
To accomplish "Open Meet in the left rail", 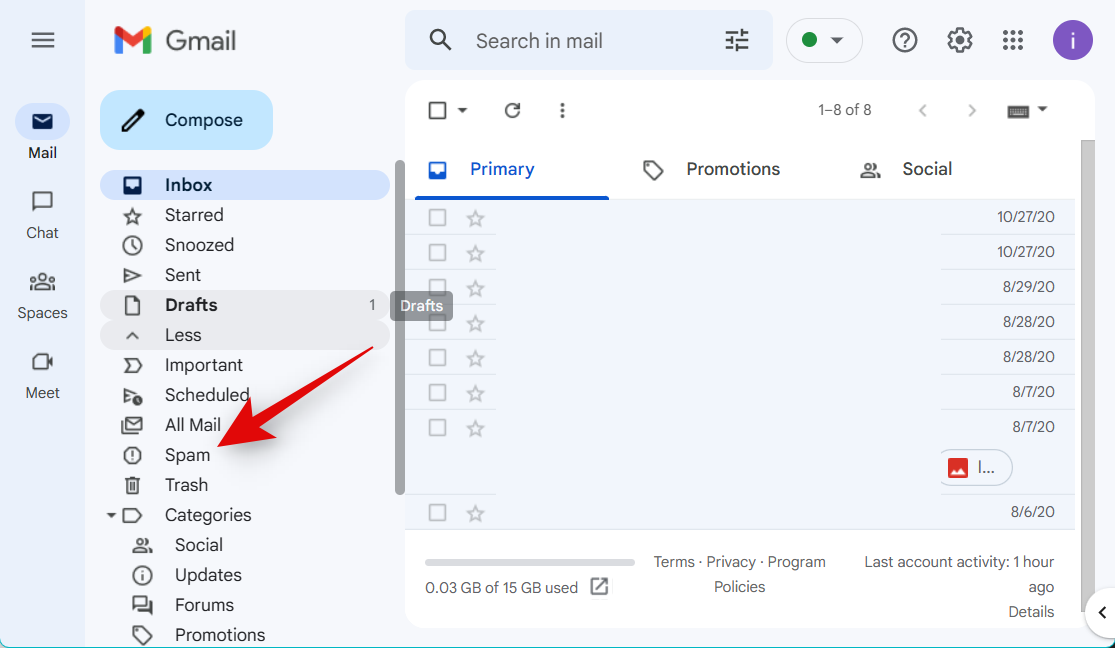I will pos(43,375).
